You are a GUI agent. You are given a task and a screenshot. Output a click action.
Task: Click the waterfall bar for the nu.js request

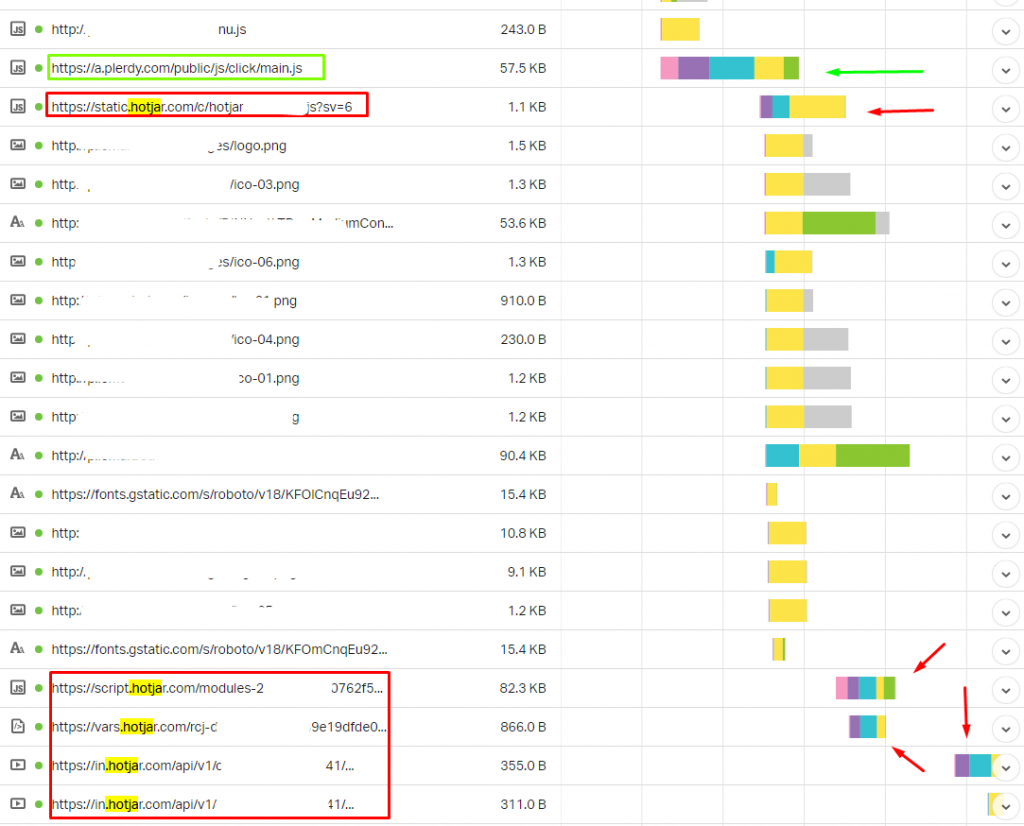pos(680,29)
